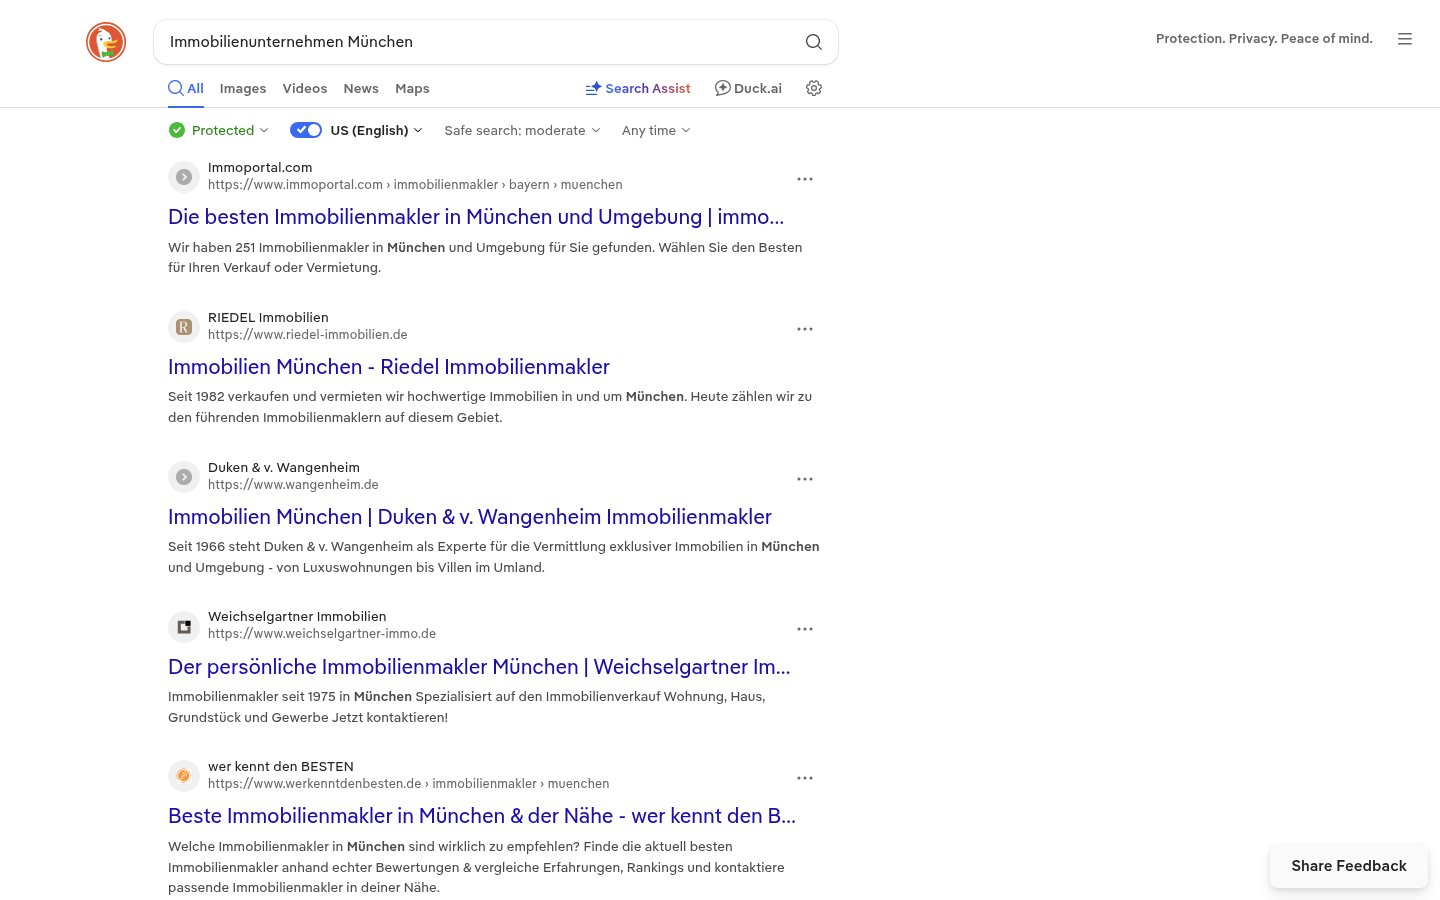Screen dimensions: 1440x900
Task: Switch to the News tab
Action: pyautogui.click(x=361, y=88)
